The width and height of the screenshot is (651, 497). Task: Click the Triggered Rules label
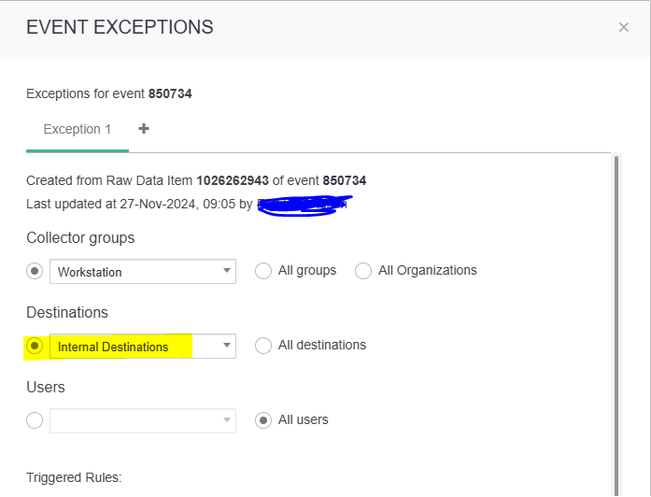tap(74, 478)
